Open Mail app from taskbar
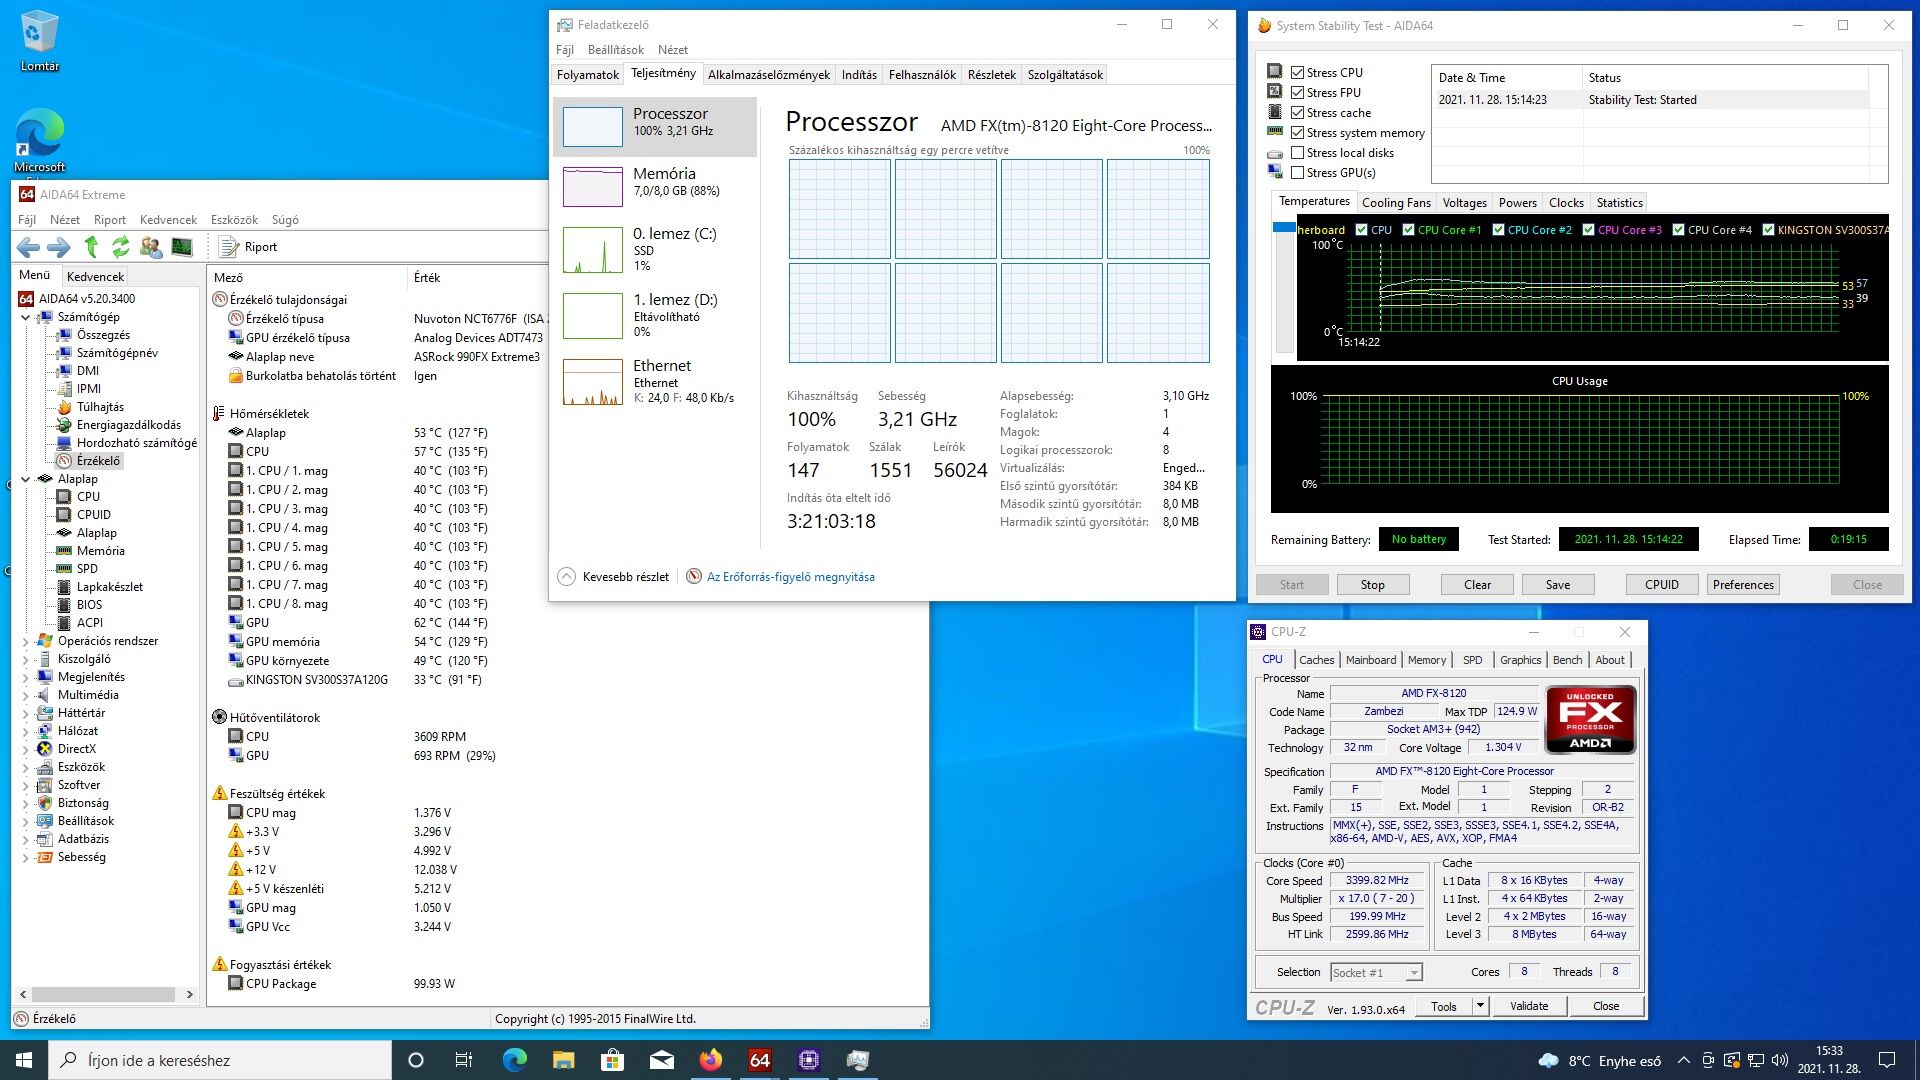Viewport: 1920px width, 1080px height. [661, 1060]
